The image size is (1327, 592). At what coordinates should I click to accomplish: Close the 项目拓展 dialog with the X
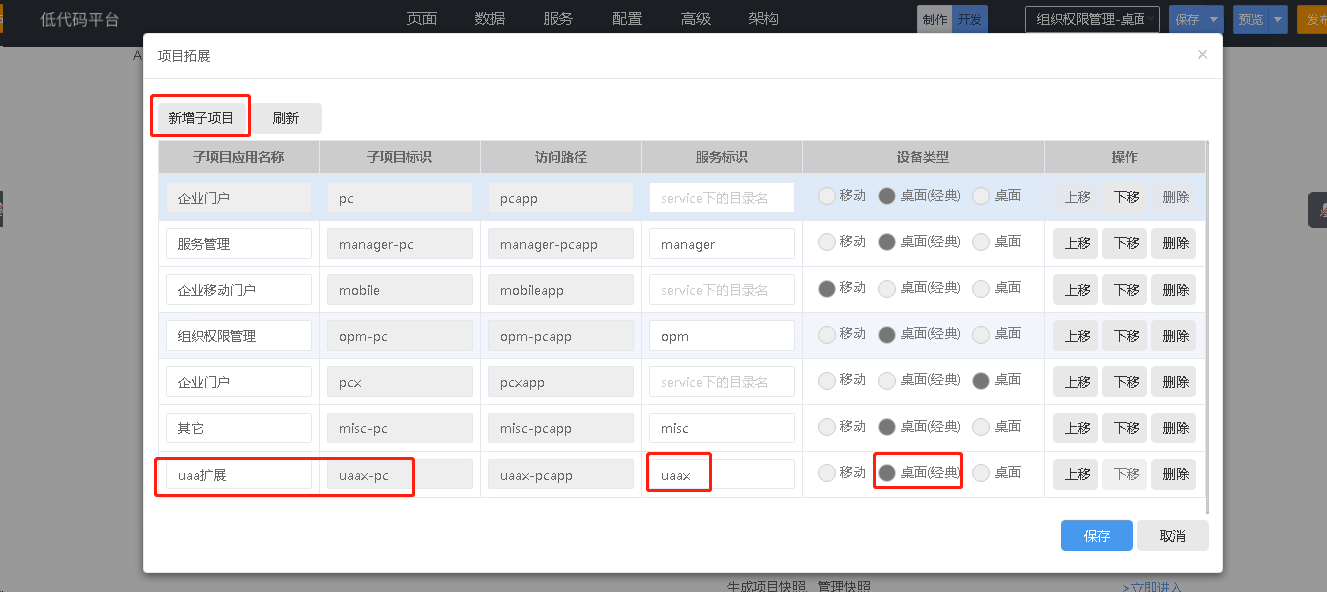pyautogui.click(x=1202, y=55)
